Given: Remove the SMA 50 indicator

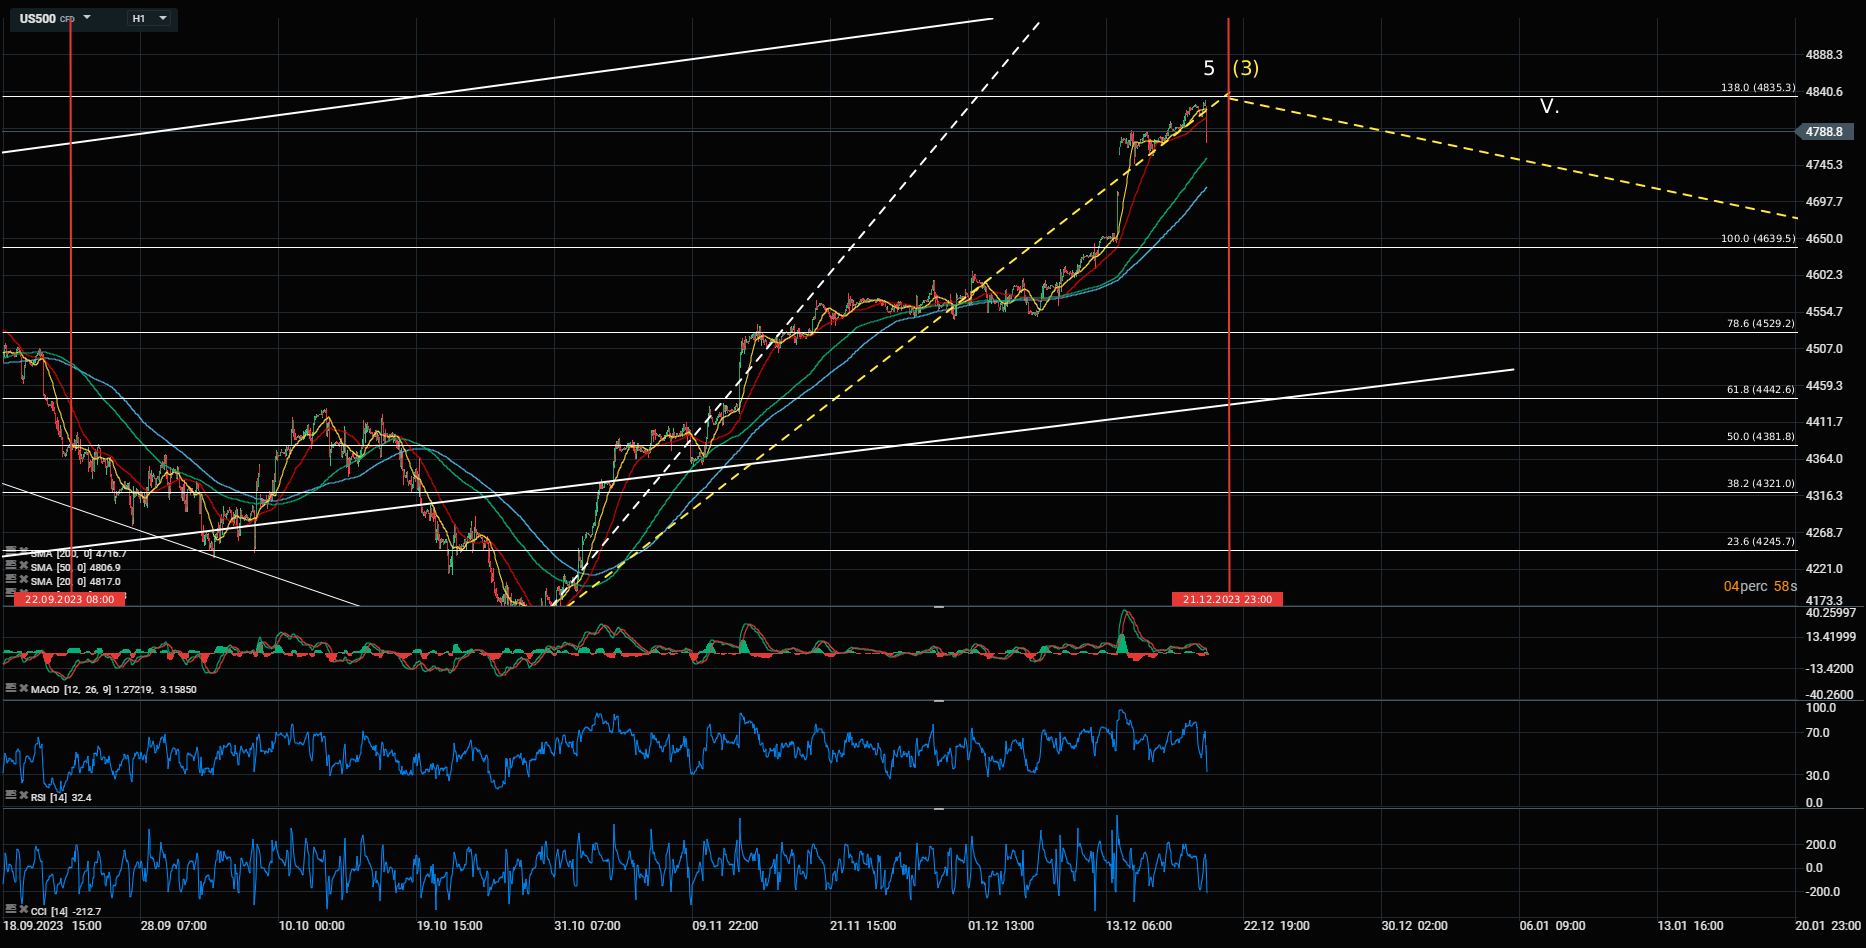Looking at the screenshot, I should (x=23, y=566).
